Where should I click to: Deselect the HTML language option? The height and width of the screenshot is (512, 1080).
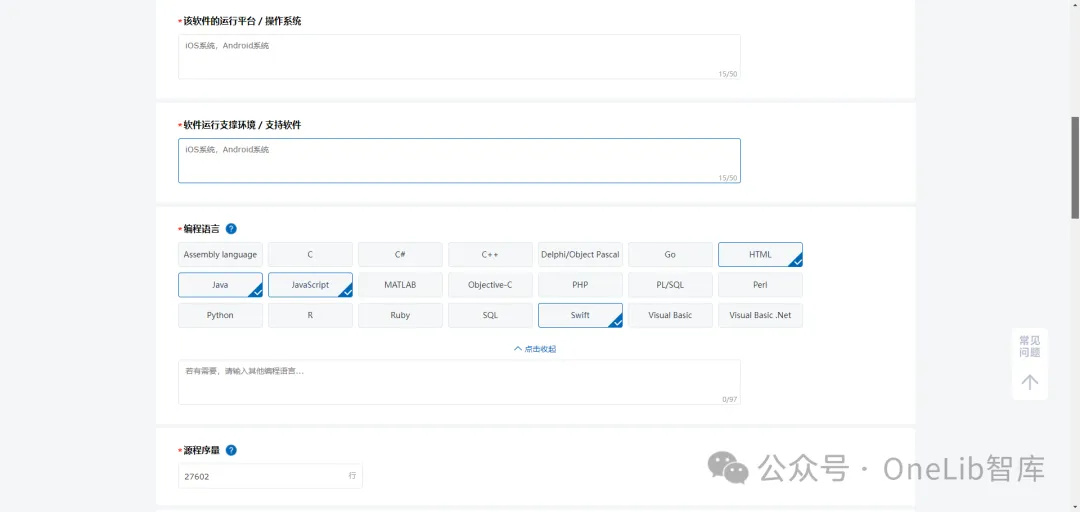point(760,255)
